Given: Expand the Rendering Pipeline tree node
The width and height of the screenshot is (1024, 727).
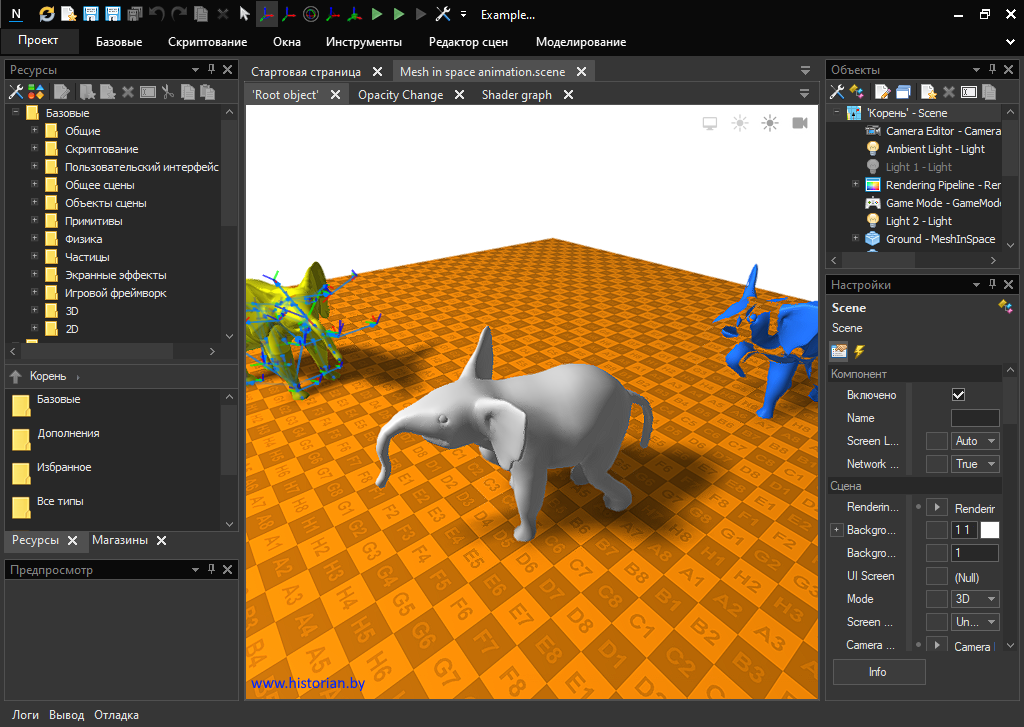Looking at the screenshot, I should (x=855, y=185).
